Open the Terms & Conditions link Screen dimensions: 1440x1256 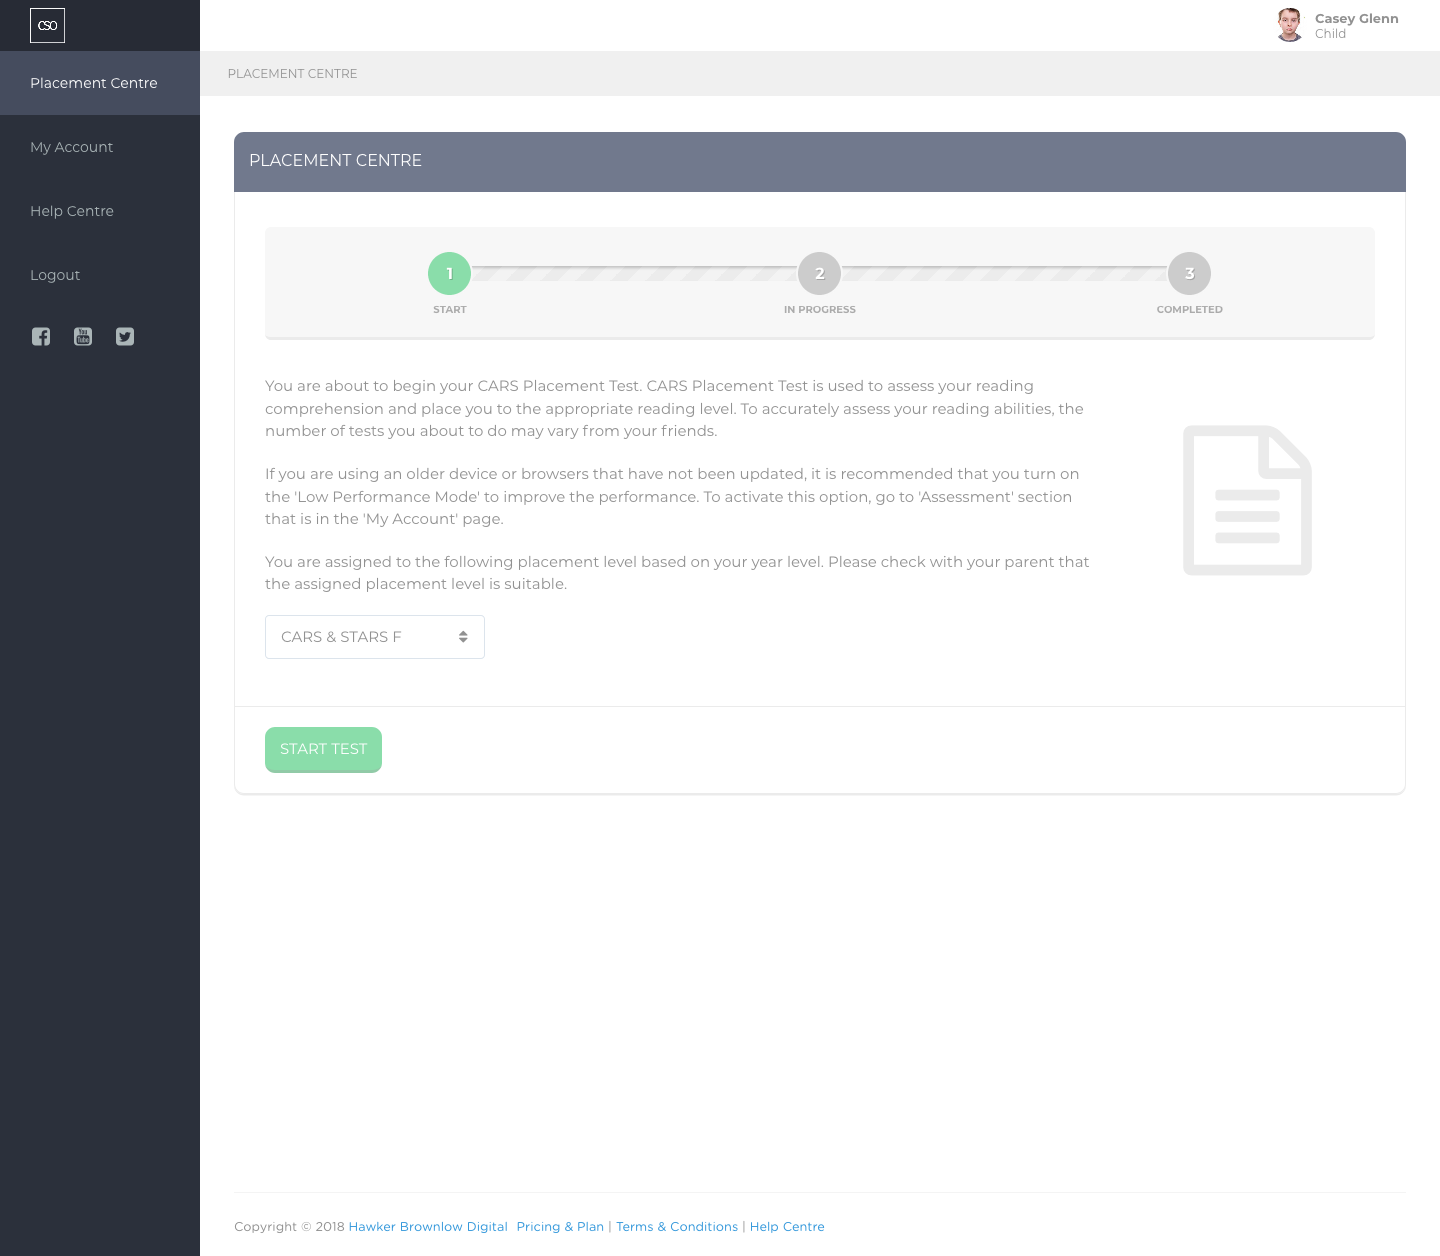[677, 1227]
